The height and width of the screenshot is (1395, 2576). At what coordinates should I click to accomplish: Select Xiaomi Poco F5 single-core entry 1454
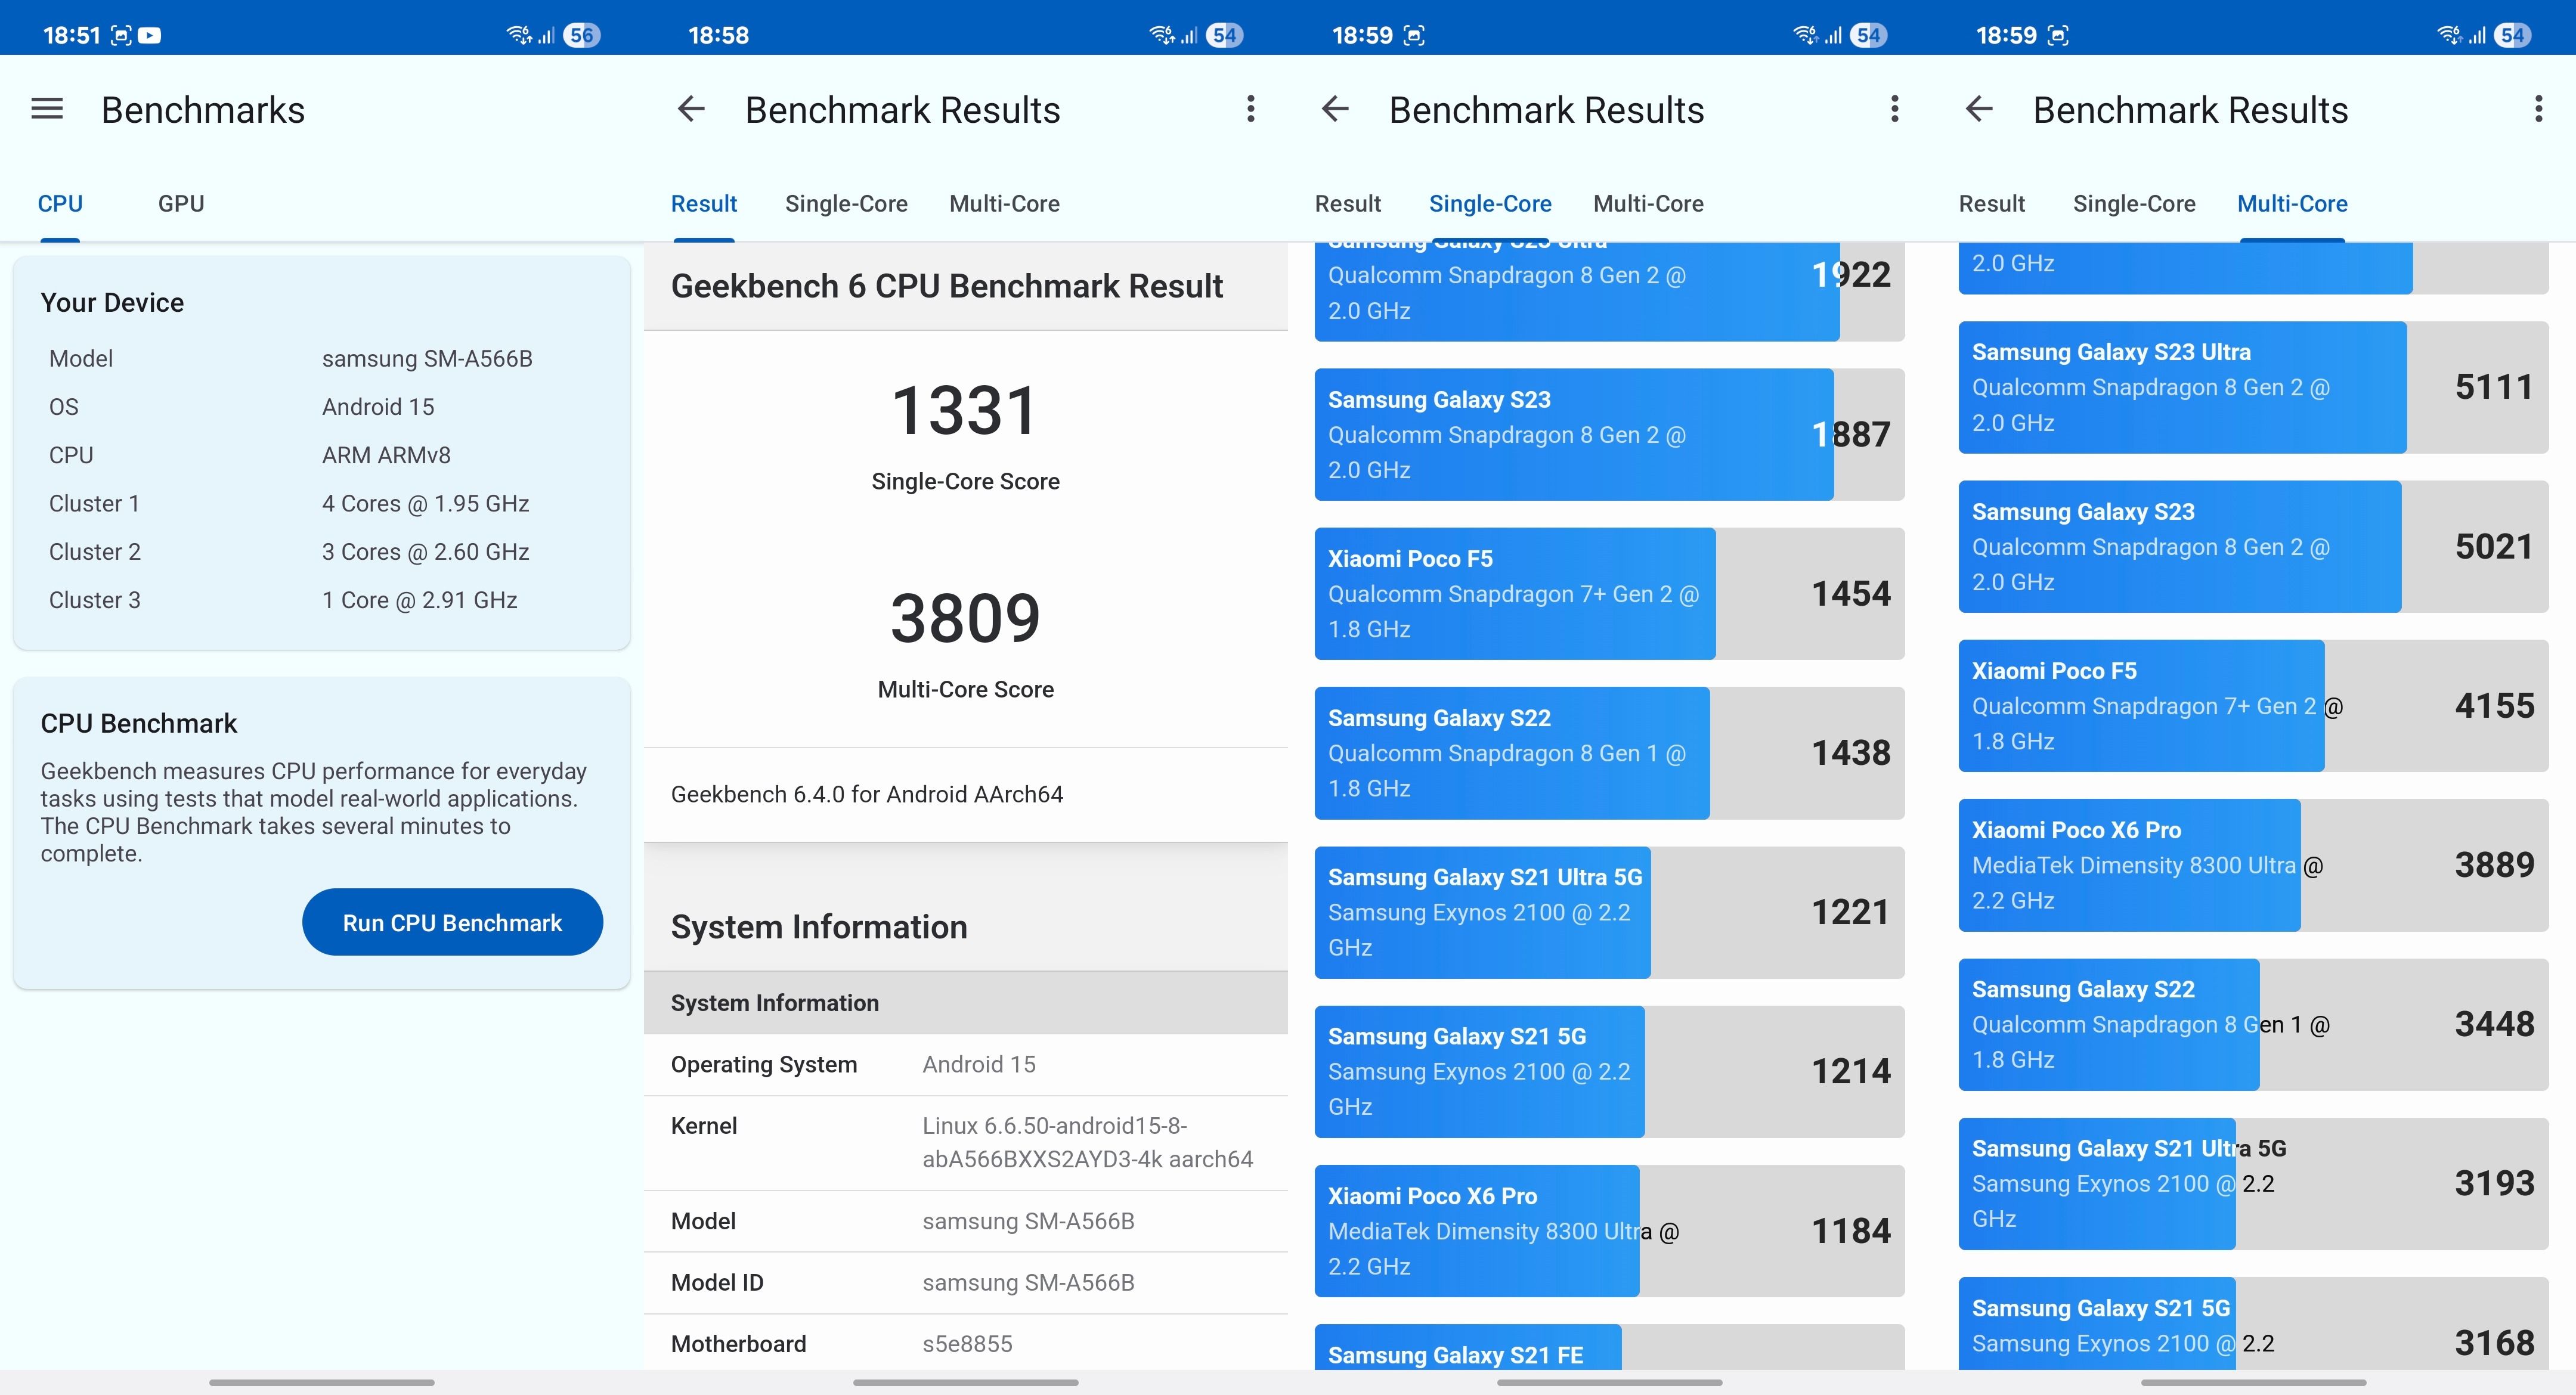[x=1609, y=593]
